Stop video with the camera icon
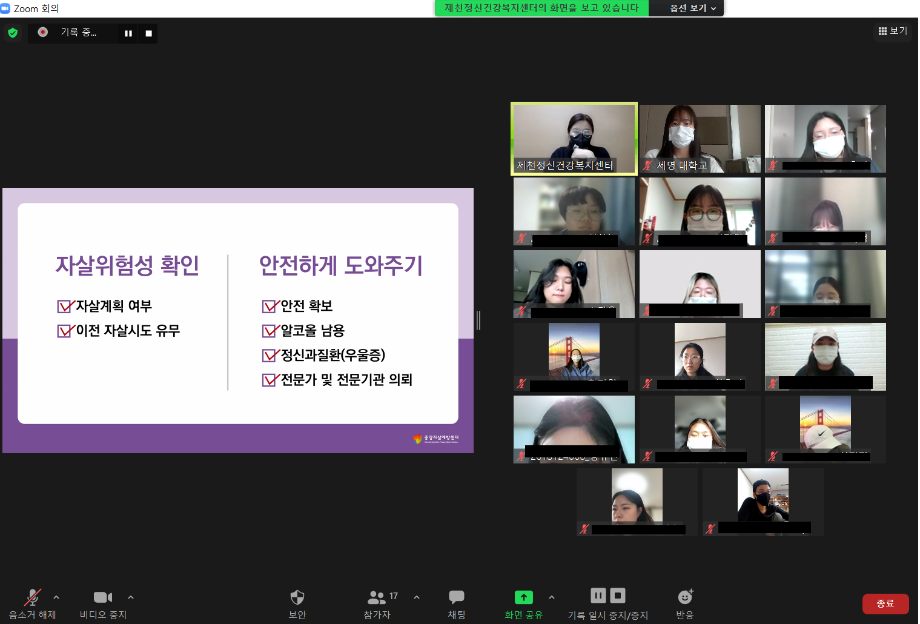Screen dimensions: 920x624 tap(103, 597)
